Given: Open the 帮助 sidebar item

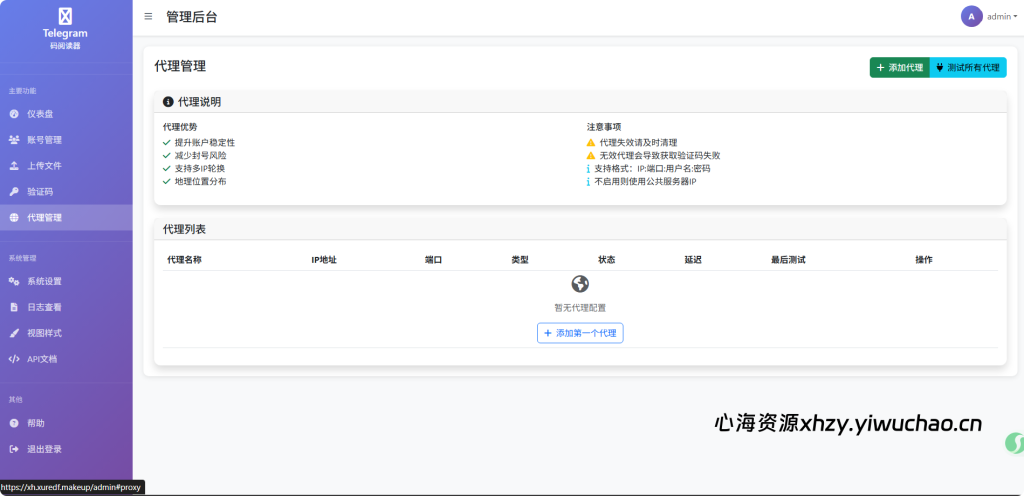Looking at the screenshot, I should (x=36, y=423).
